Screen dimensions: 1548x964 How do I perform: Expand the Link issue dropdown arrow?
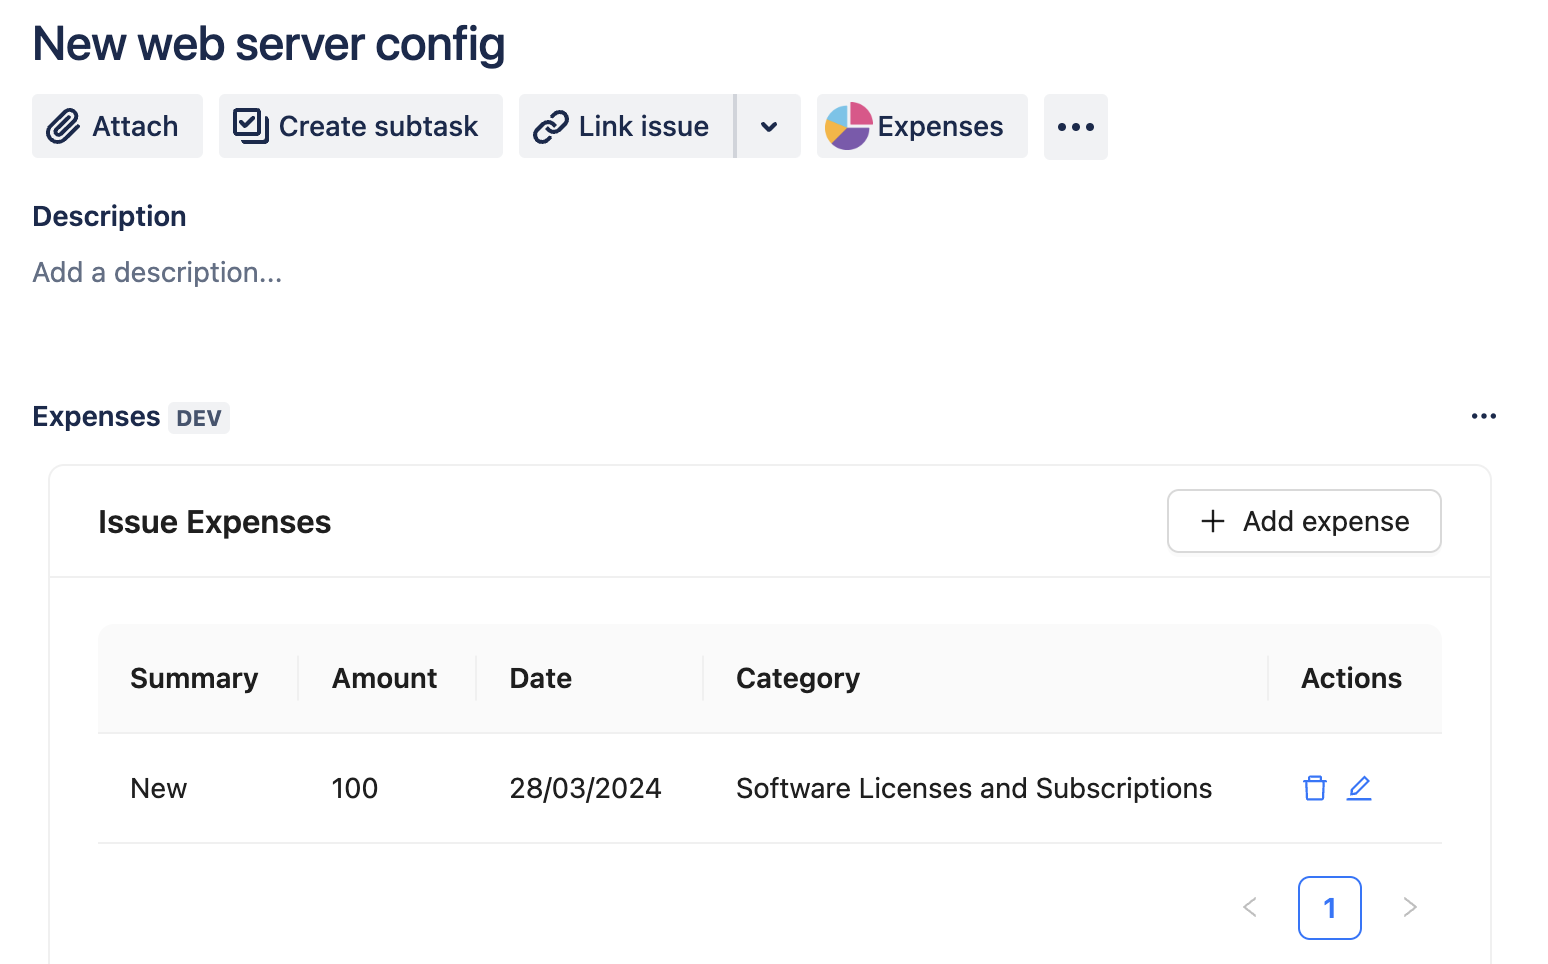tap(769, 127)
